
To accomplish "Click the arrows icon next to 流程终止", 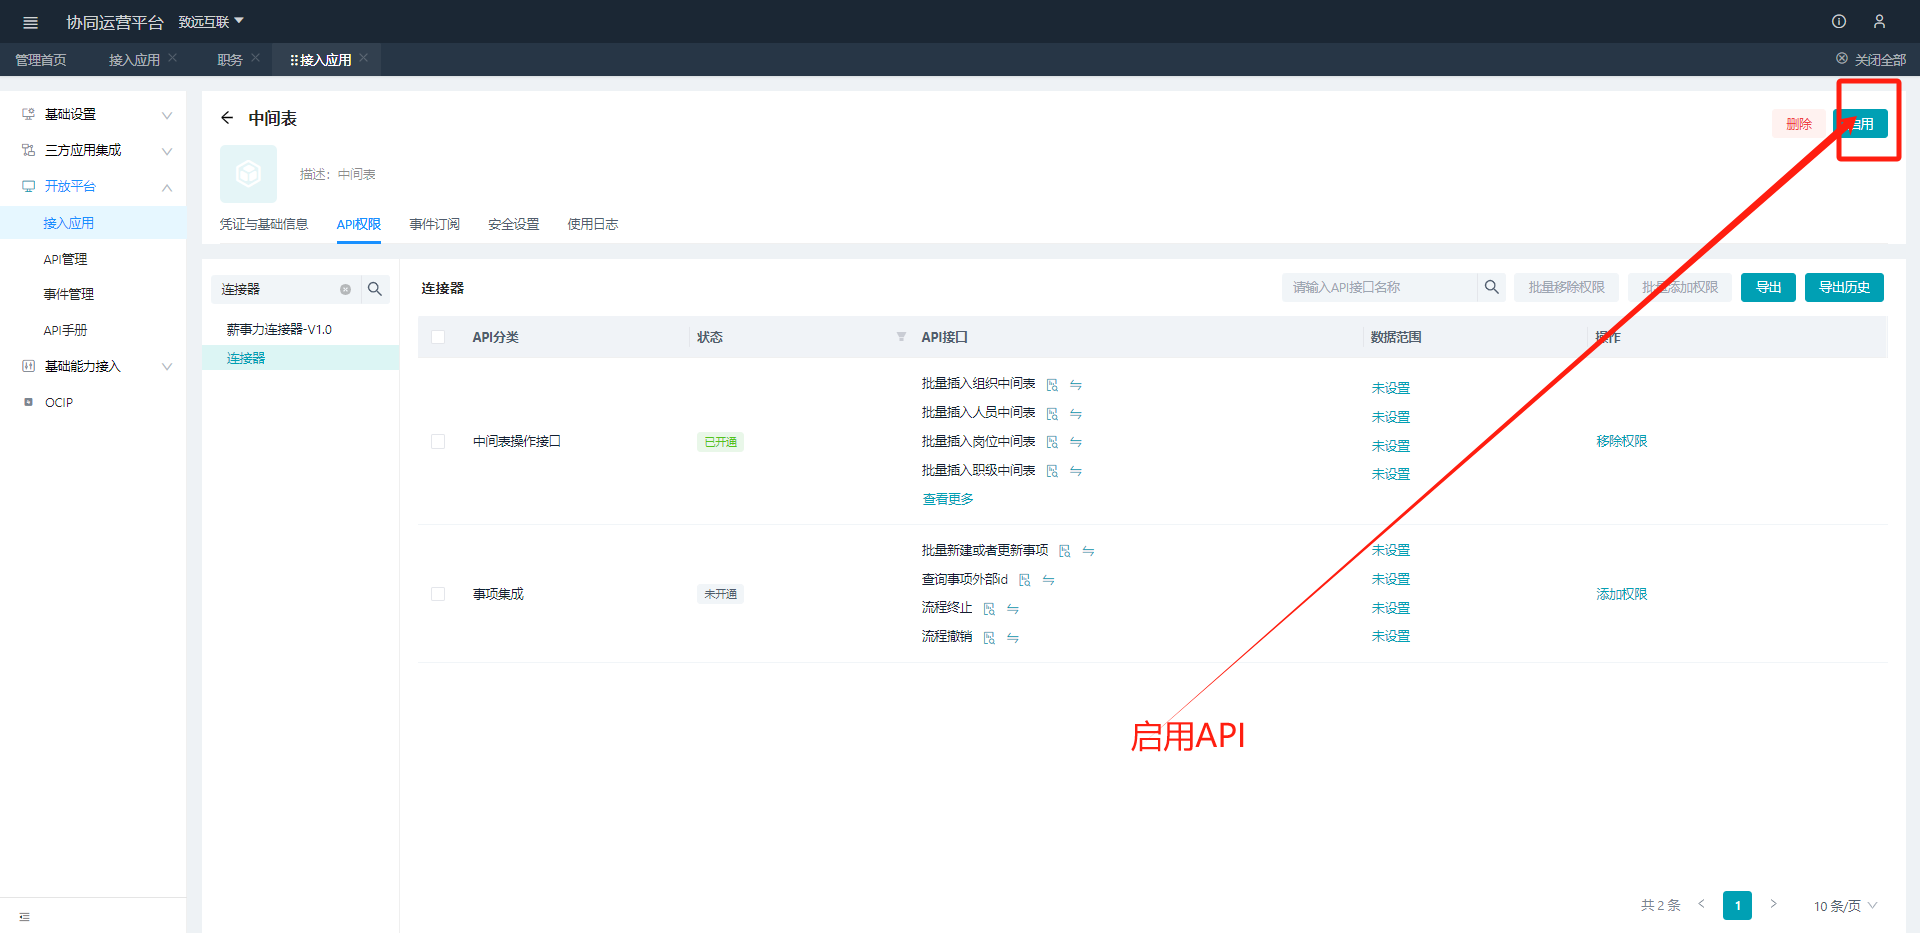I will tap(1013, 609).
